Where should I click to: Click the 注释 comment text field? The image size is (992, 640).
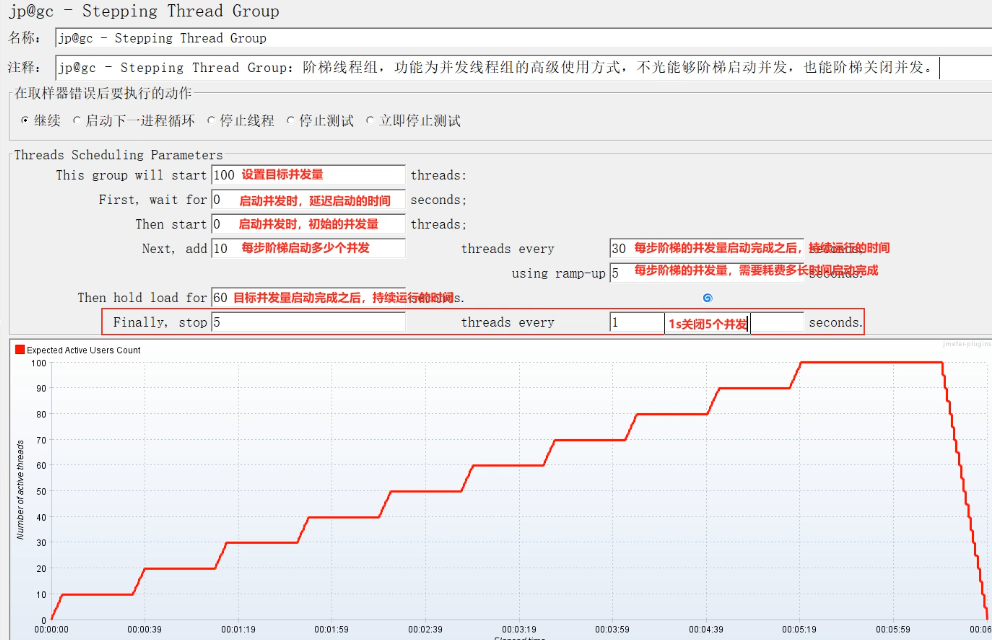[498, 68]
